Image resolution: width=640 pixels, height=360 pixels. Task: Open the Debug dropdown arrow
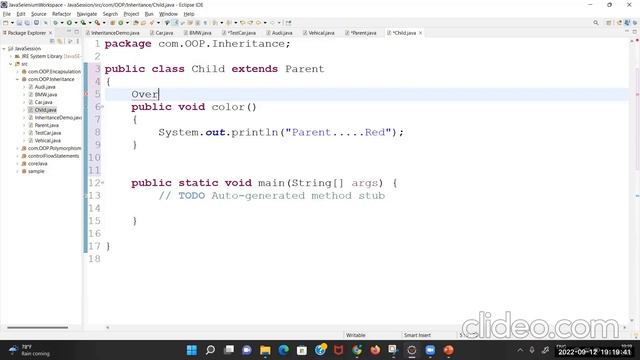[62, 23]
